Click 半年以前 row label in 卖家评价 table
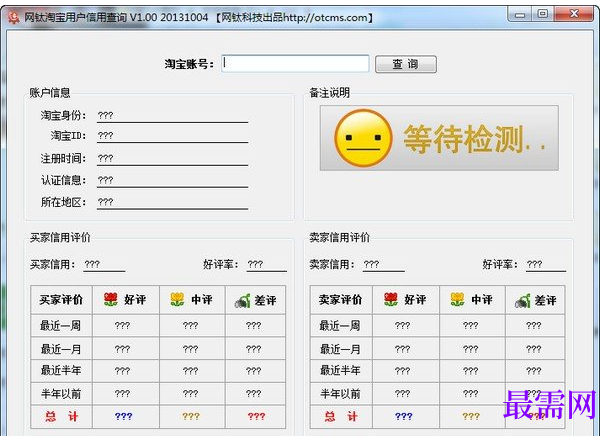This screenshot has width=615, height=436. 340,393
